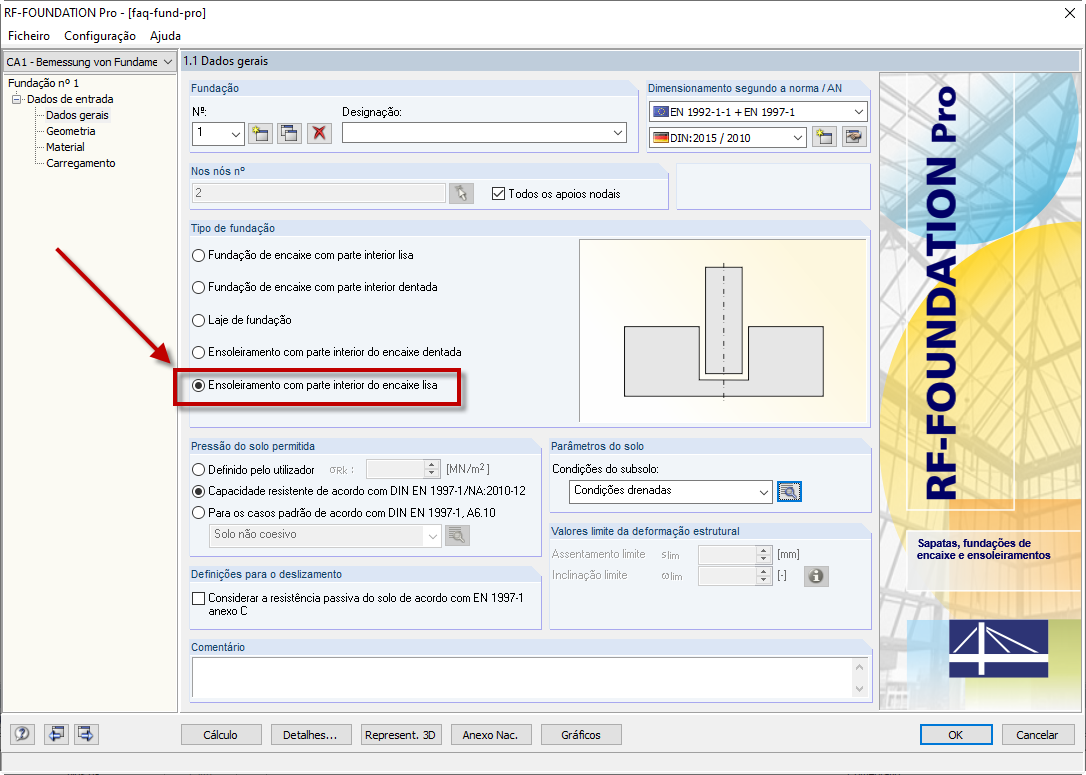Select Geometria in the tree
Viewport: 1086px width, 775px height.
click(71, 131)
